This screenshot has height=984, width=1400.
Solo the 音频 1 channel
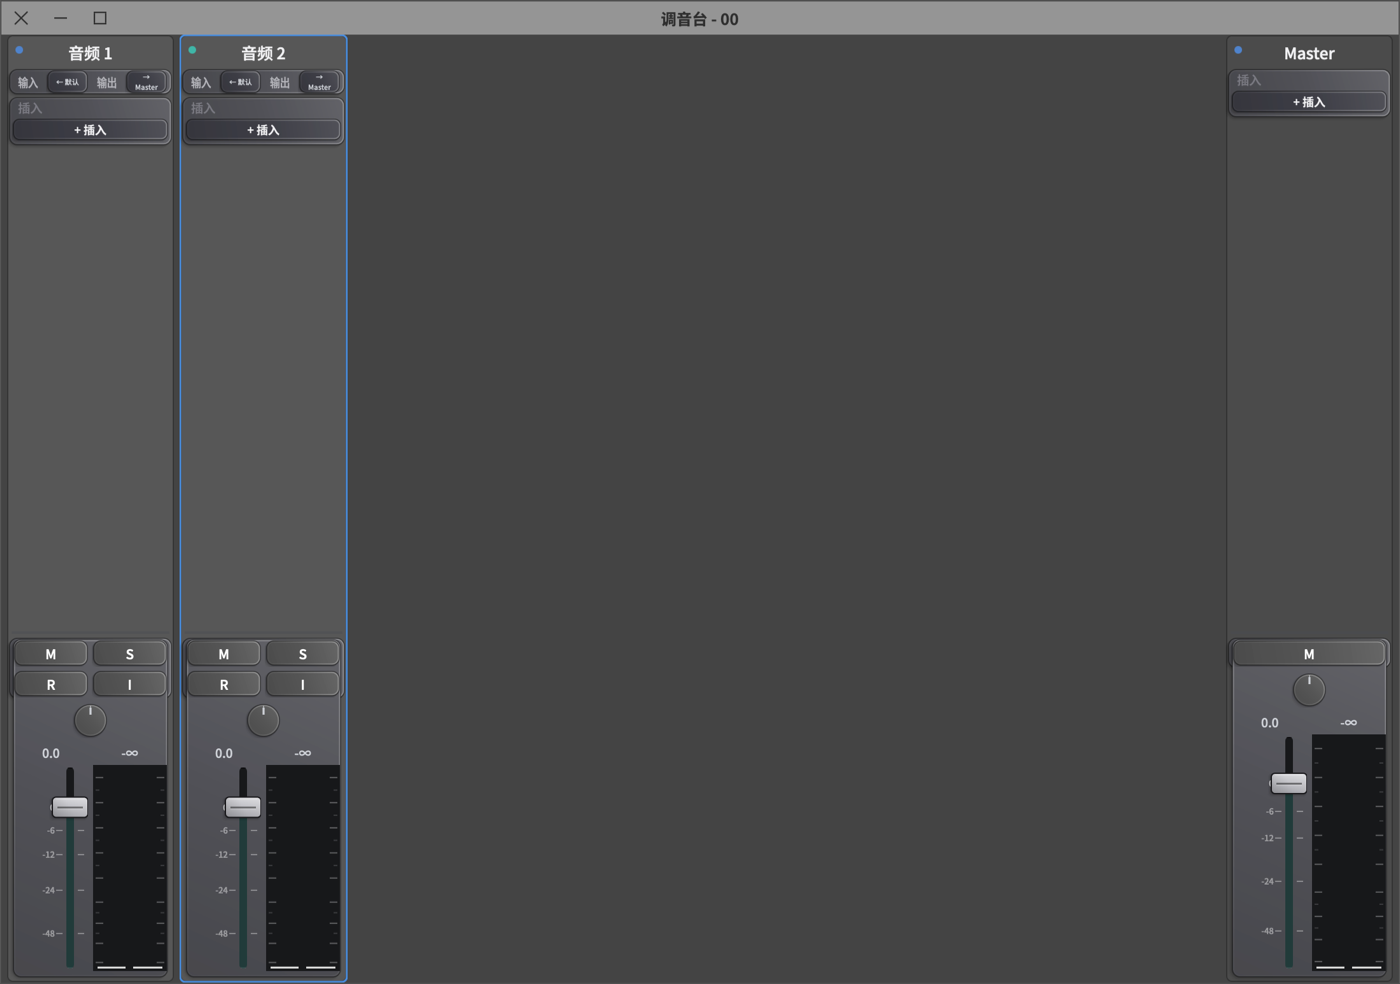pos(130,654)
